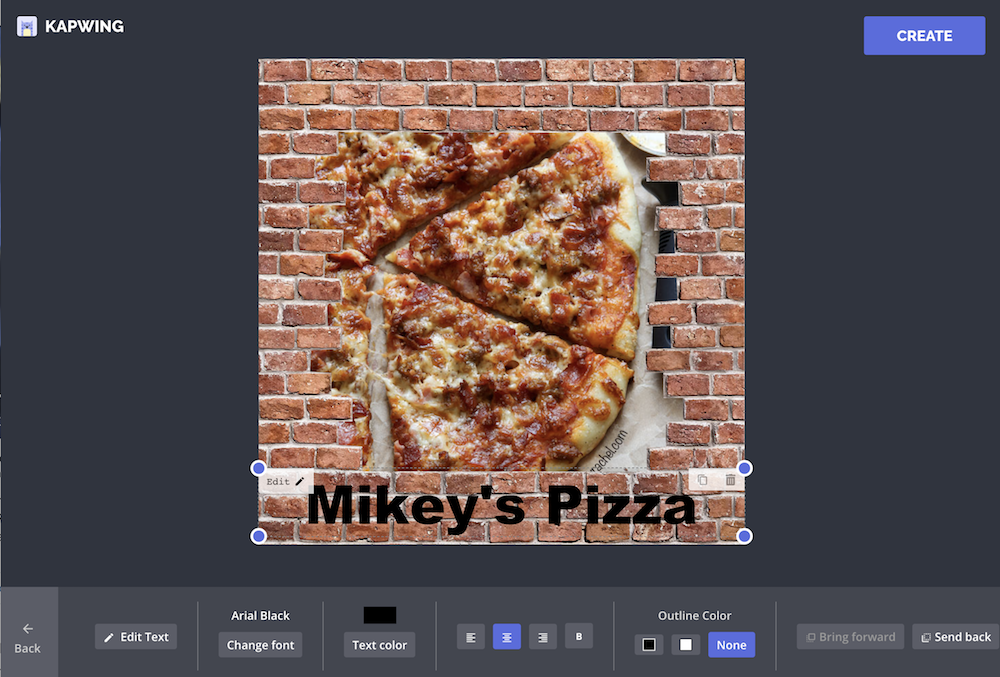Click the Edit pencil on the text box
This screenshot has width=1000, height=677.
coord(285,481)
